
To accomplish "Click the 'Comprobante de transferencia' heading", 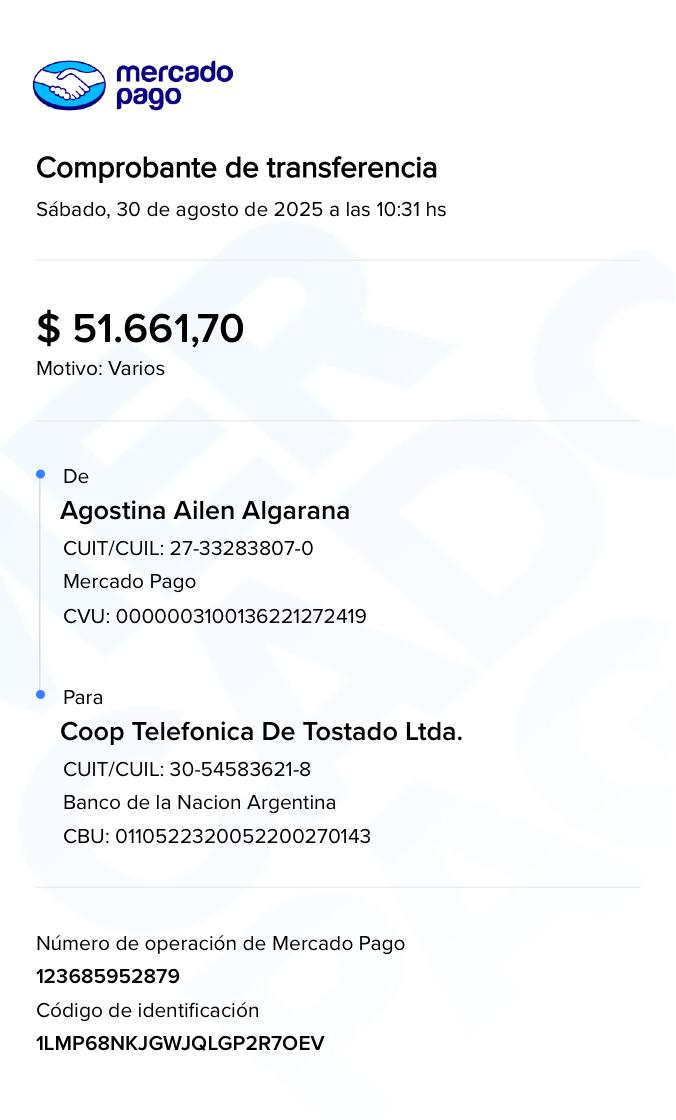I will point(237,168).
